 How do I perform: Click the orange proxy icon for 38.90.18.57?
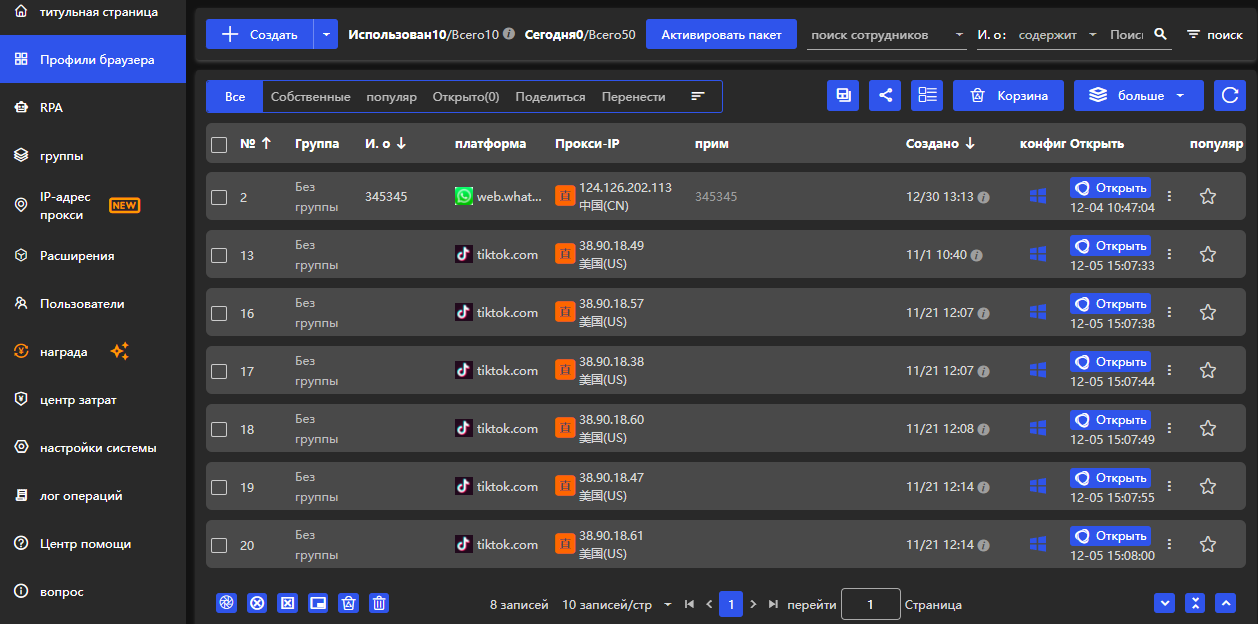tap(565, 312)
